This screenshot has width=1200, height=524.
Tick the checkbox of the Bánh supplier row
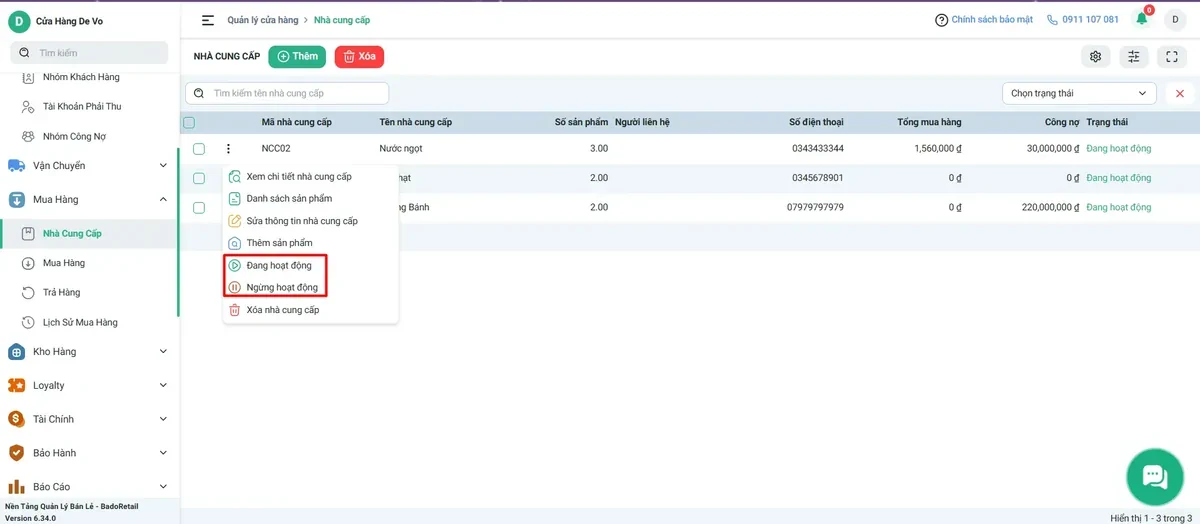[199, 208]
